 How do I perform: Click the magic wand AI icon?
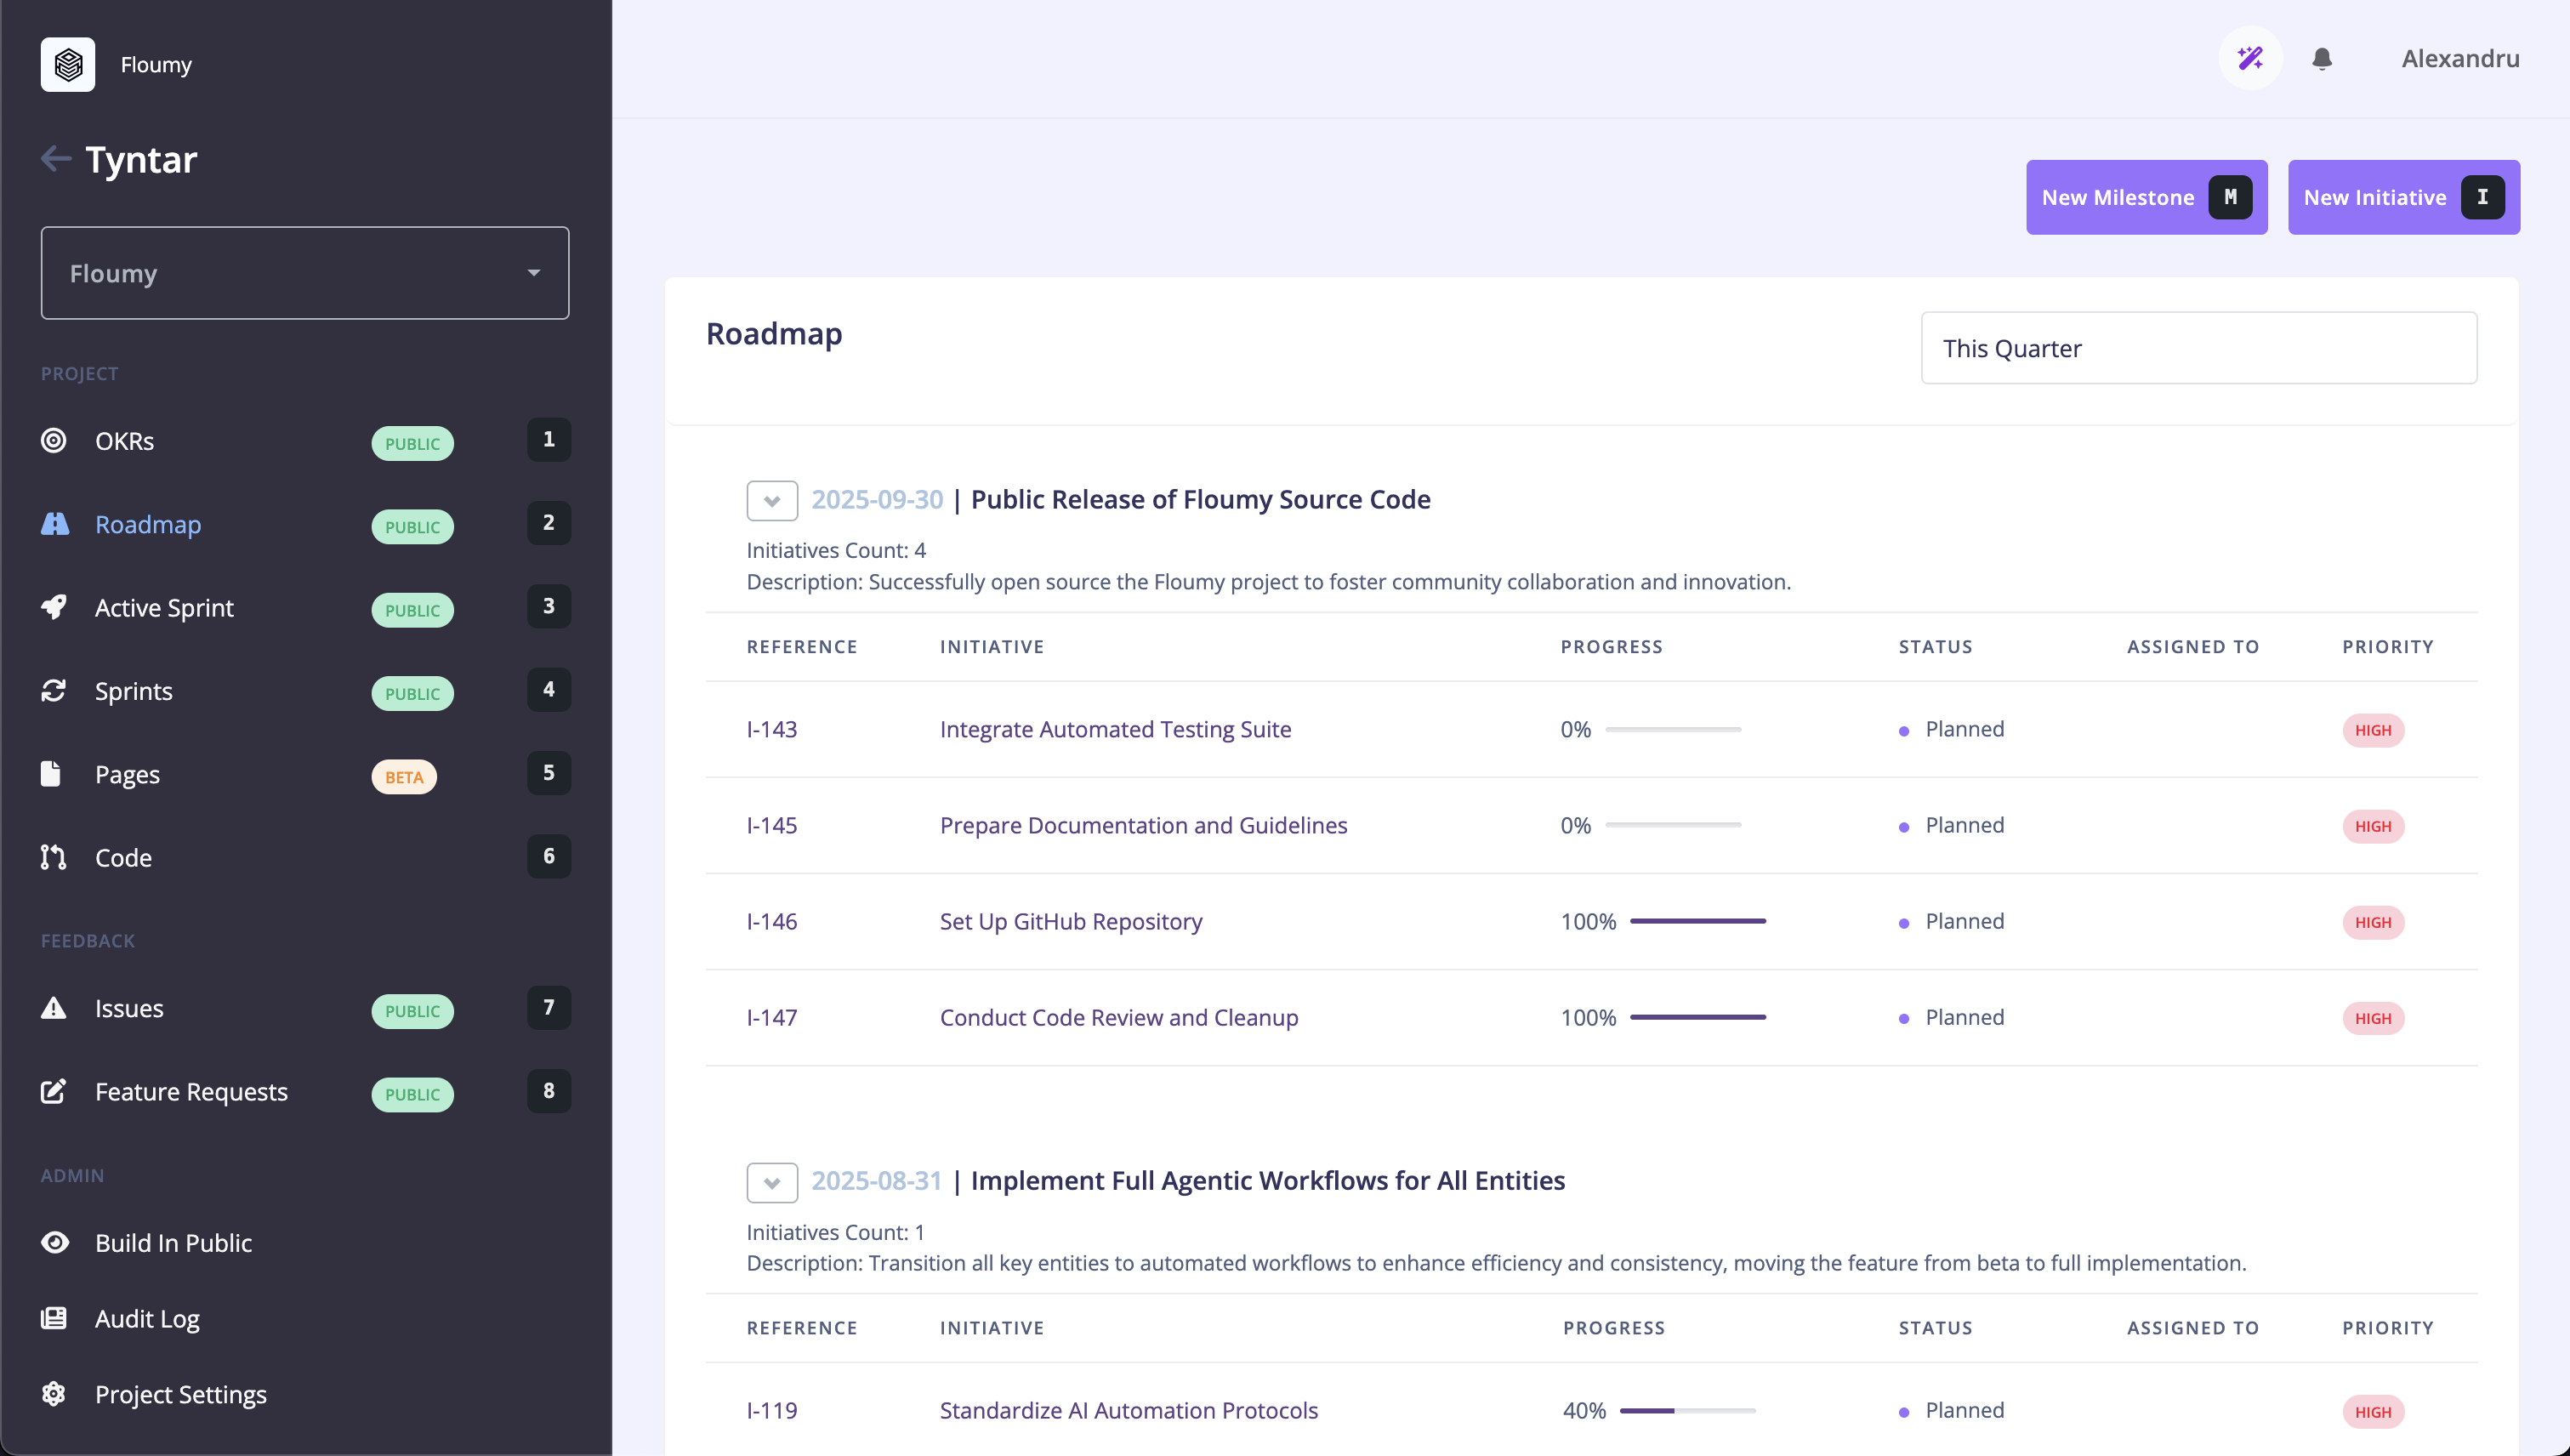2249,58
